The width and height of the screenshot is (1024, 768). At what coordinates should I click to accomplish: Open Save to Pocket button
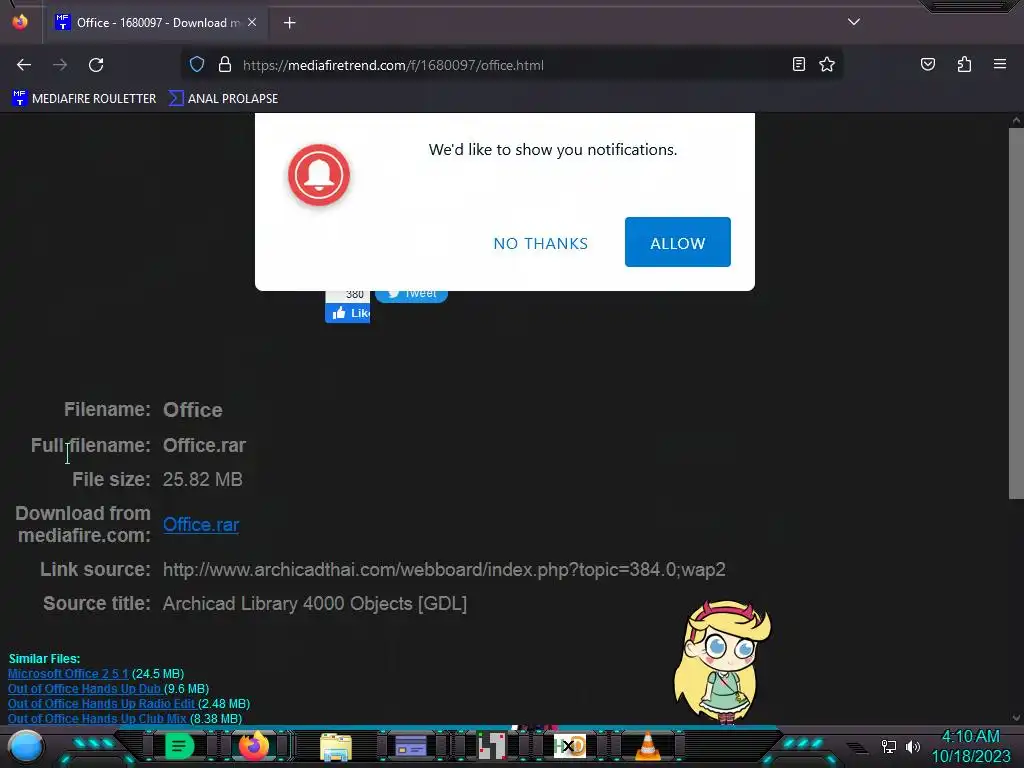(x=927, y=64)
